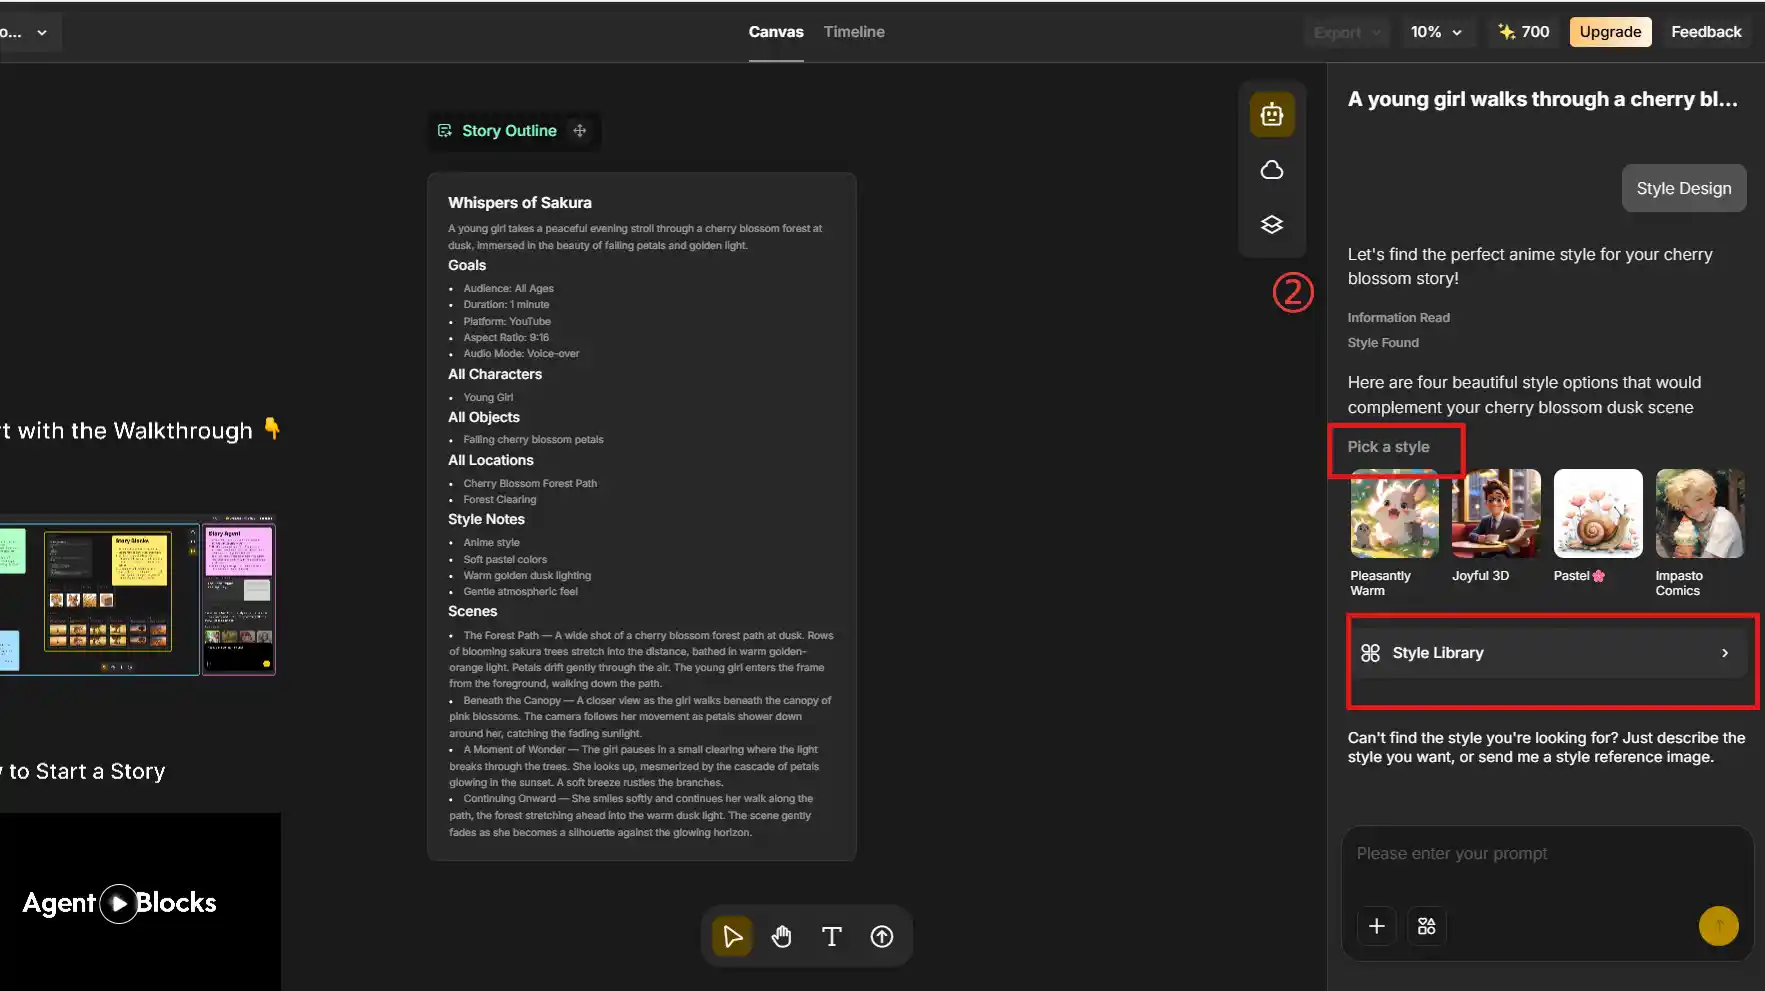Click 'Warm golden dusk lighting' style note
The height and width of the screenshot is (991, 1765).
(527, 576)
